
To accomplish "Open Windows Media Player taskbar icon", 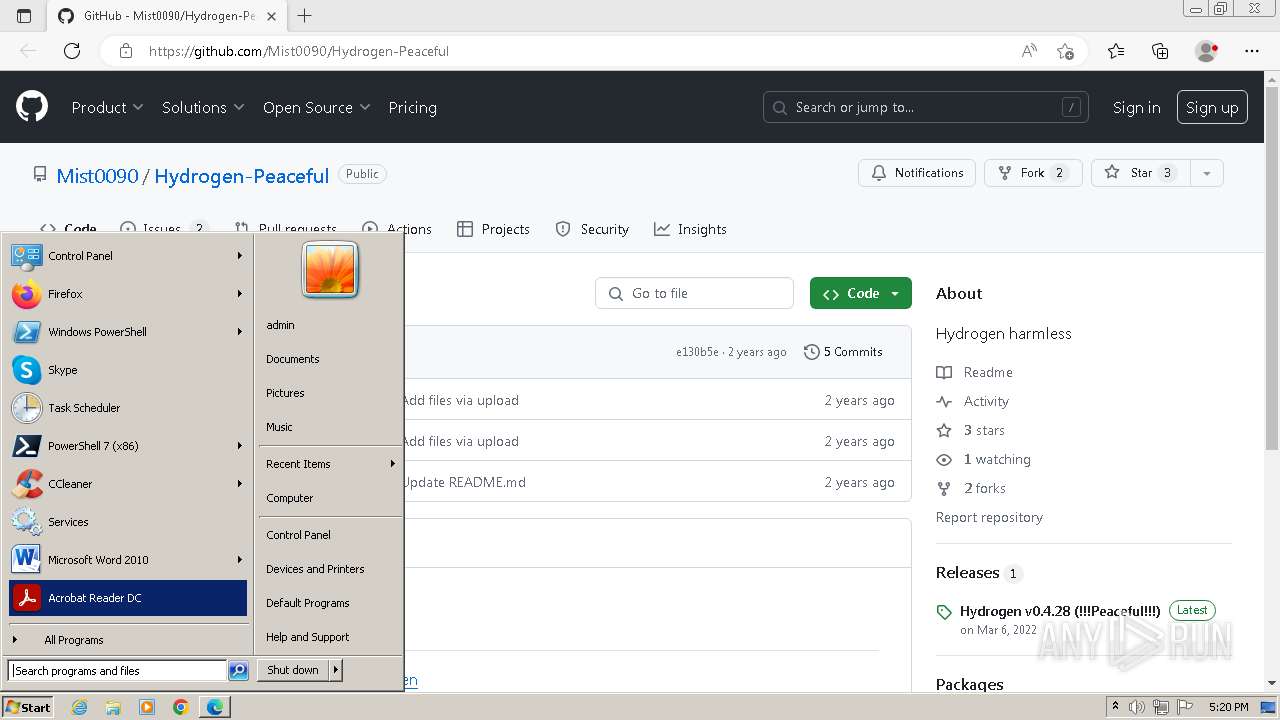I will click(x=147, y=707).
